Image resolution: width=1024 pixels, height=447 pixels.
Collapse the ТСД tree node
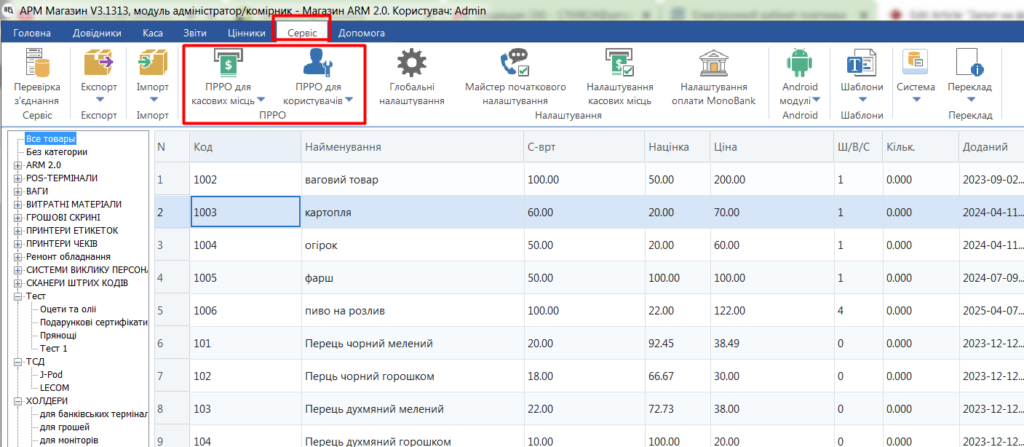tap(18, 361)
